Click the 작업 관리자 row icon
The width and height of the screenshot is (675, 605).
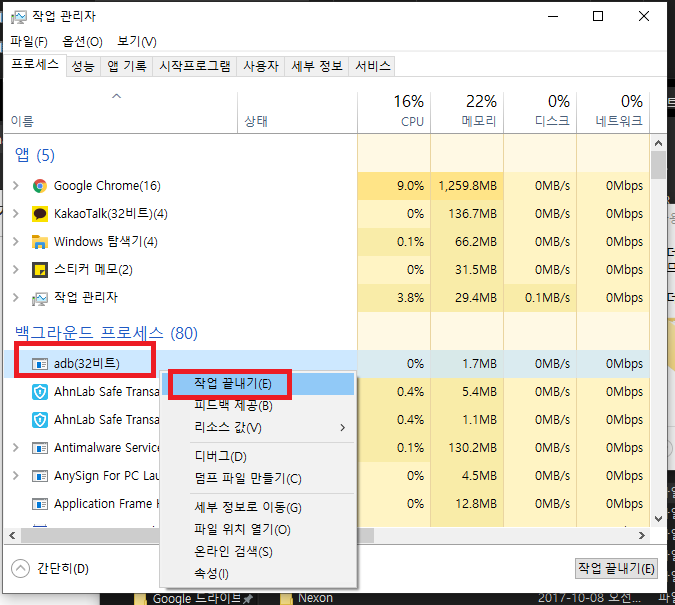click(40, 298)
